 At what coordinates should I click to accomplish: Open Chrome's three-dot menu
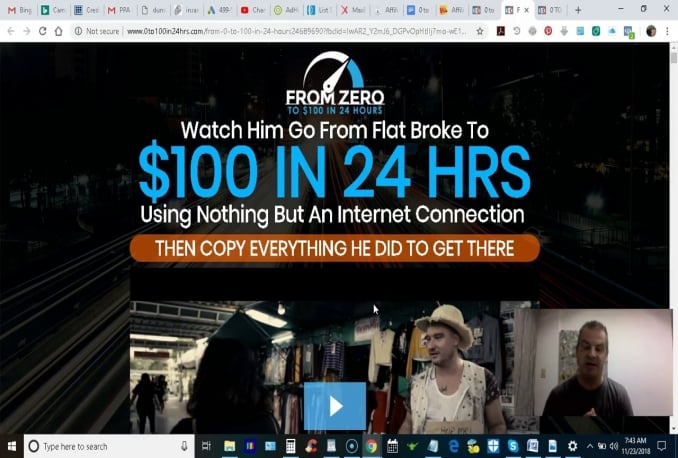point(667,31)
